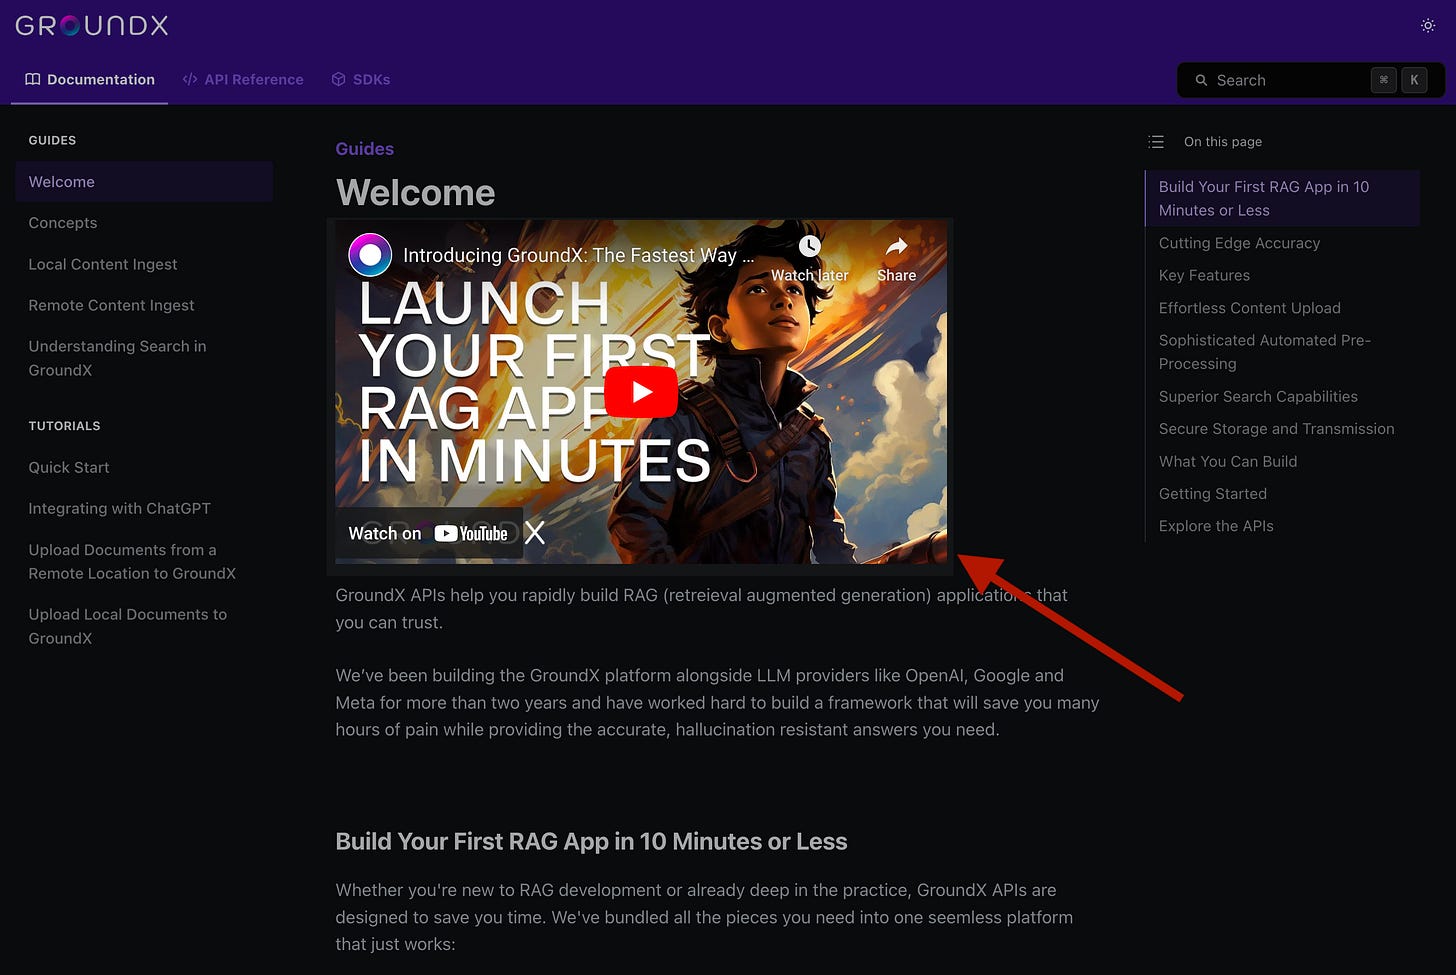Screen dimensions: 1456x975
Task: Open the Documentation tab
Action: [90, 79]
